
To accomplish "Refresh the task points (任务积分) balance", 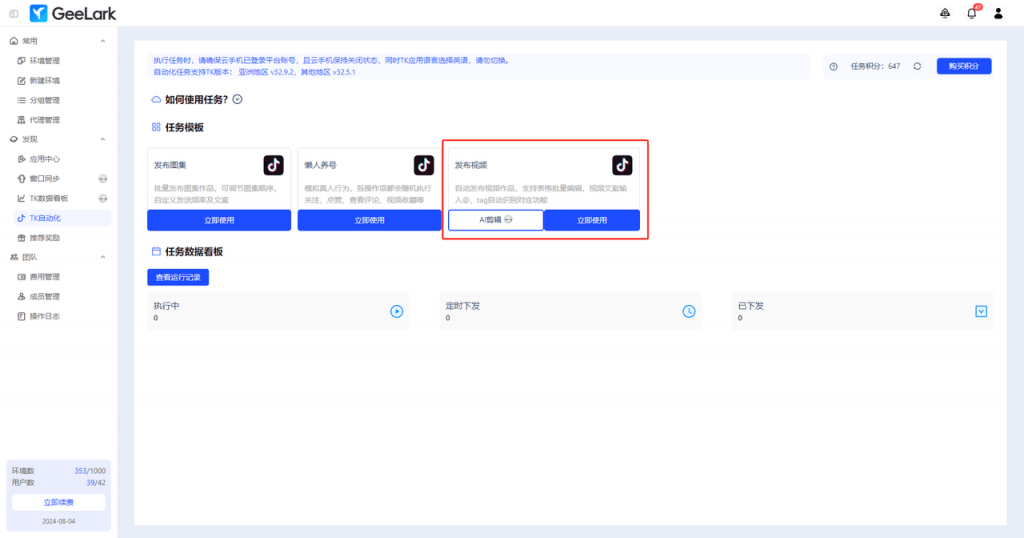I will tap(917, 66).
